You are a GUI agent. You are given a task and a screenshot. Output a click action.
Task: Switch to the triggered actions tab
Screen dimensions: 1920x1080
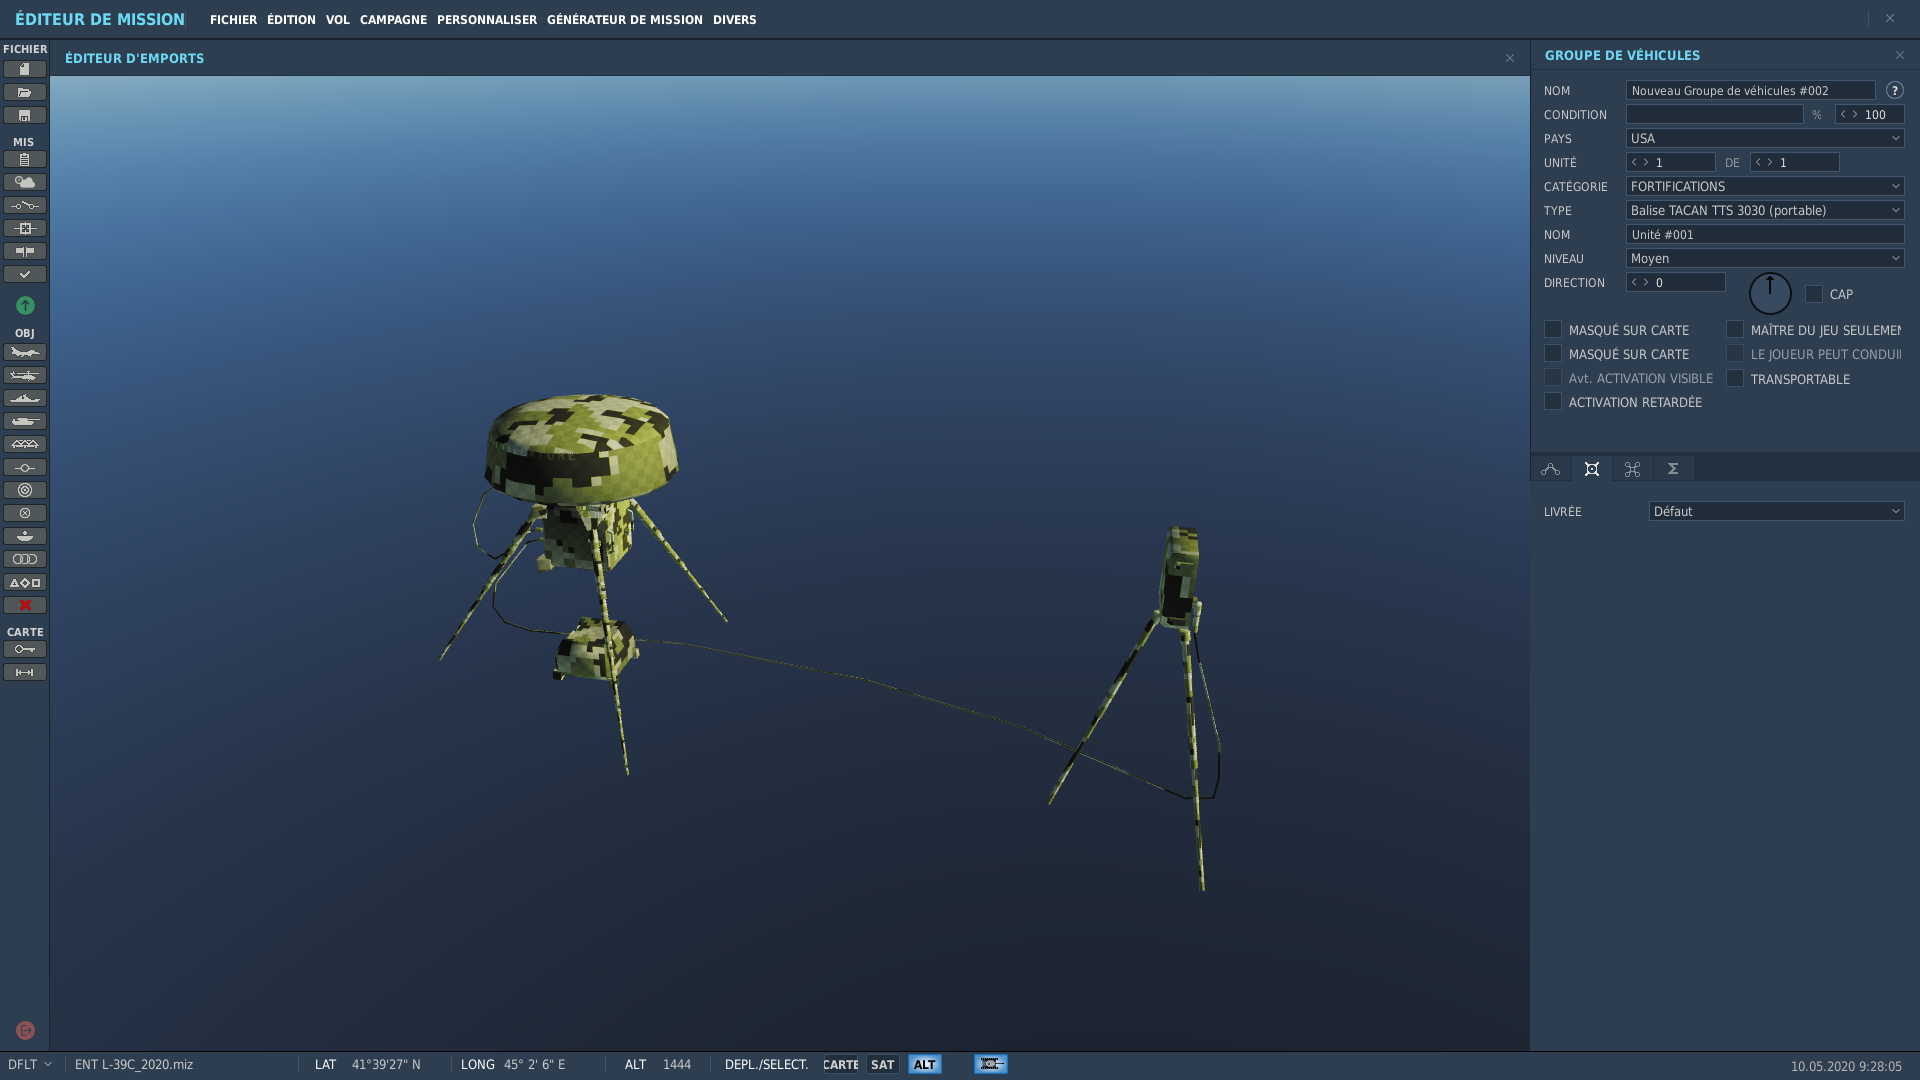(1632, 469)
